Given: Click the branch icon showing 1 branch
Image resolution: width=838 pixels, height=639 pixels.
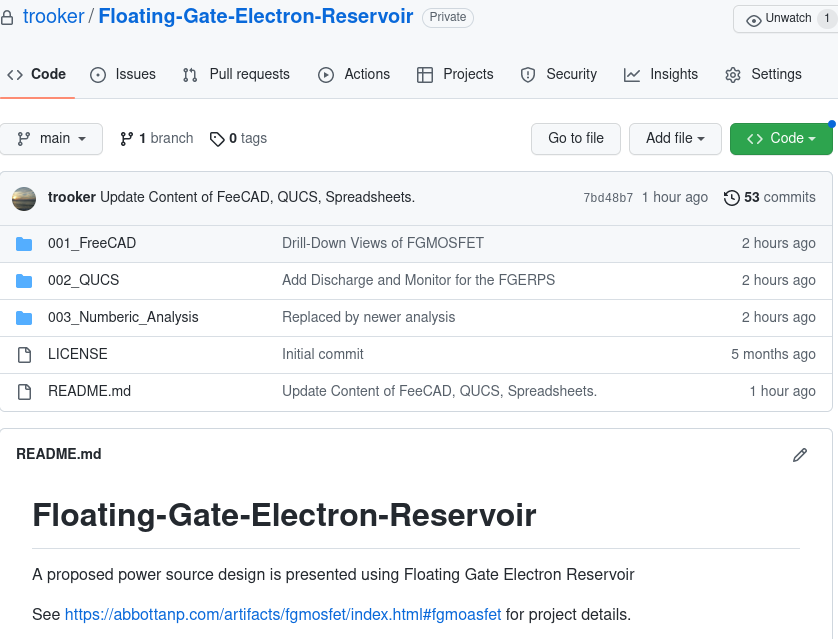Looking at the screenshot, I should [127, 139].
